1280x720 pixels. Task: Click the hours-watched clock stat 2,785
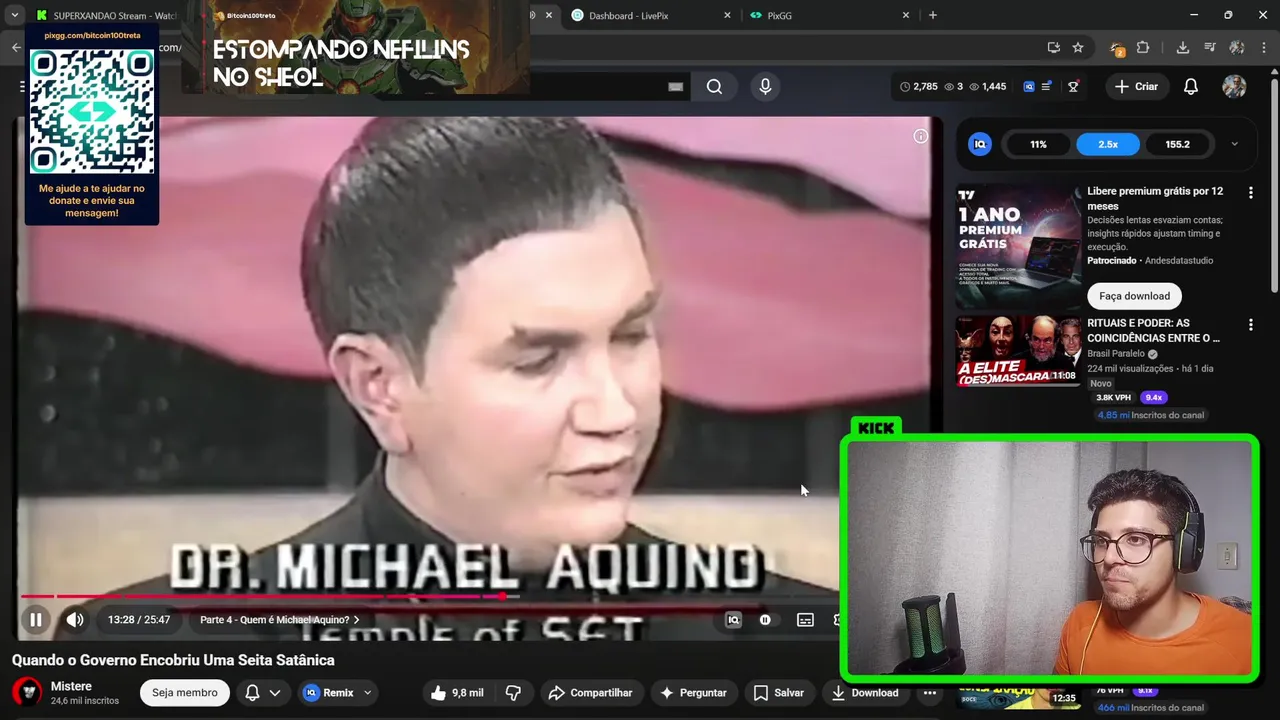click(918, 87)
